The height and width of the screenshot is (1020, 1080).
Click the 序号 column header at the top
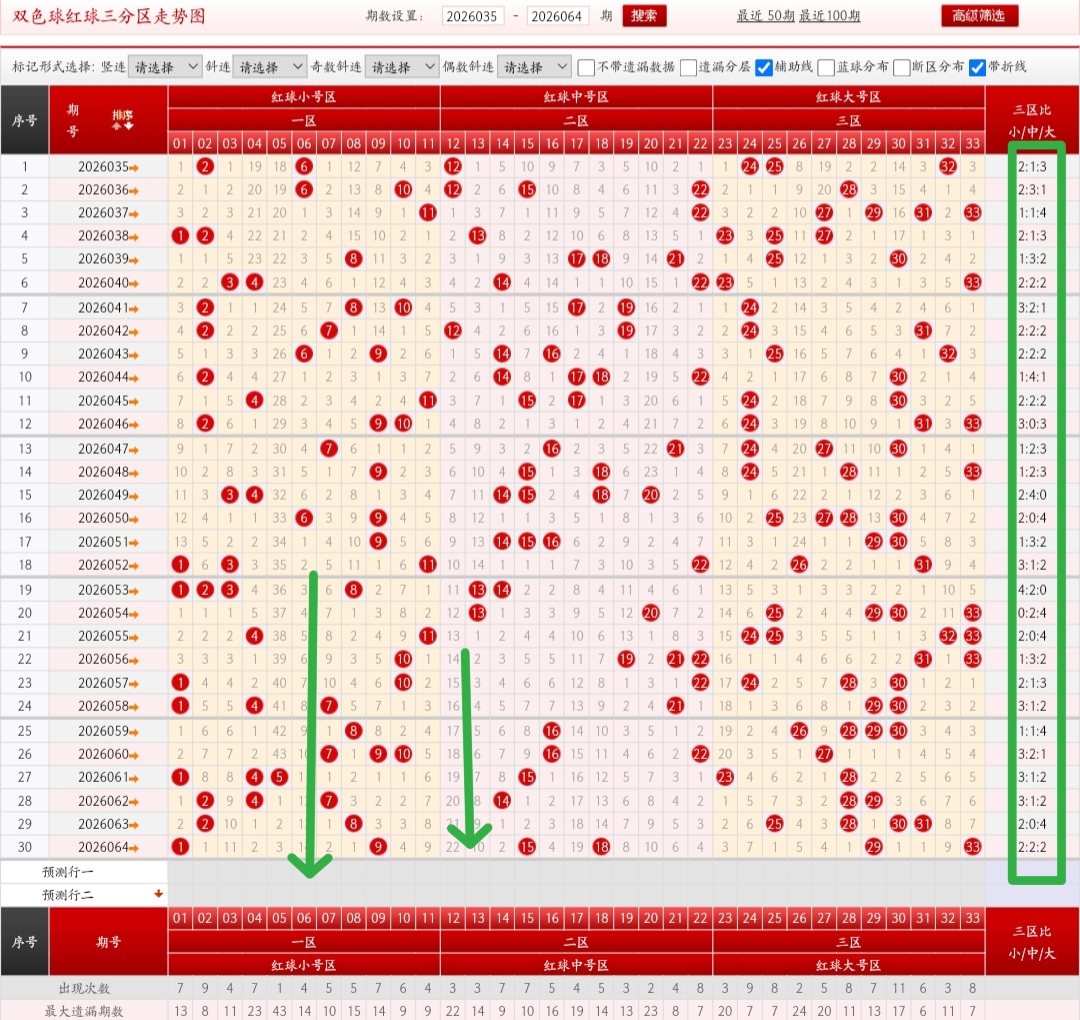pyautogui.click(x=25, y=121)
